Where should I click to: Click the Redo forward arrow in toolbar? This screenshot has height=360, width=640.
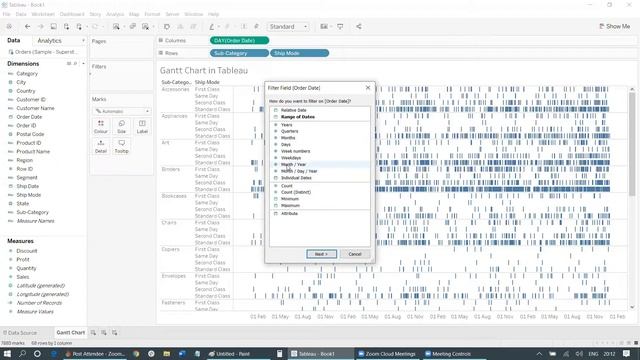(40, 27)
